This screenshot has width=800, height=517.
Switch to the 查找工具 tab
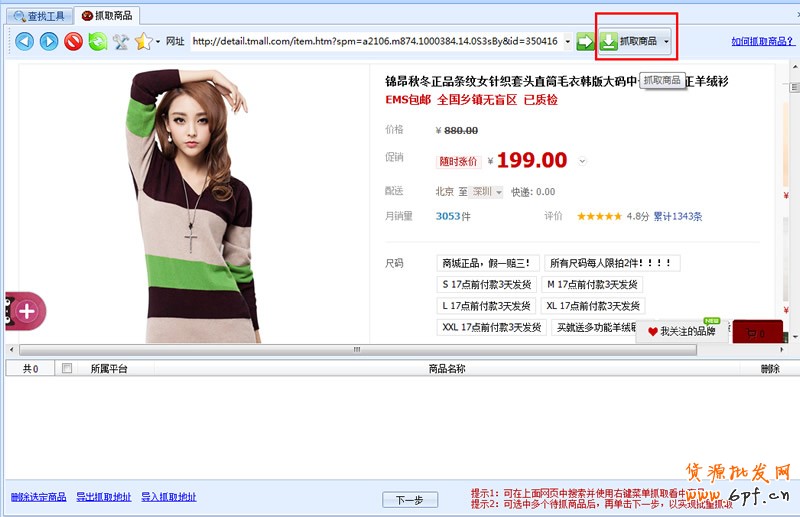[x=39, y=16]
